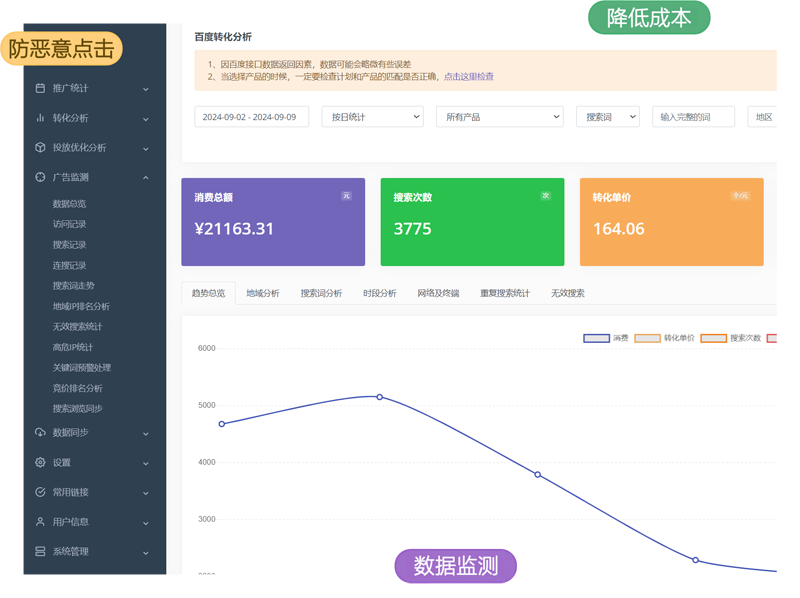This screenshot has width=800, height=598.
Task: Click the 数据同步 cloud download icon
Action: 40,433
